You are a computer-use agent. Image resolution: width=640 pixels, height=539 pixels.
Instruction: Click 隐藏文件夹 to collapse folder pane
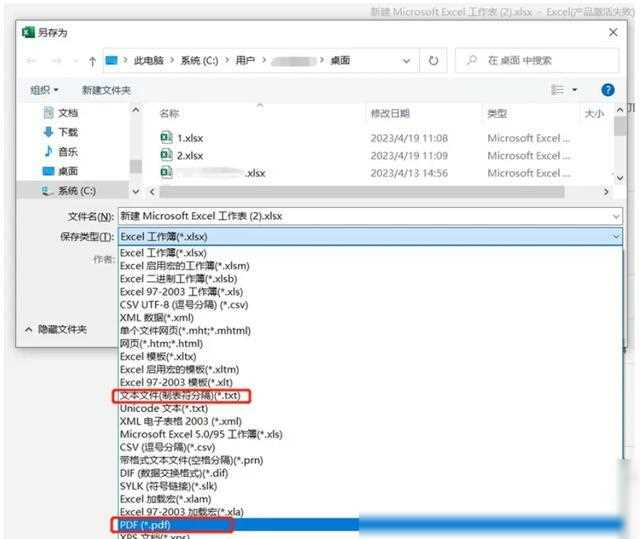tap(56, 329)
